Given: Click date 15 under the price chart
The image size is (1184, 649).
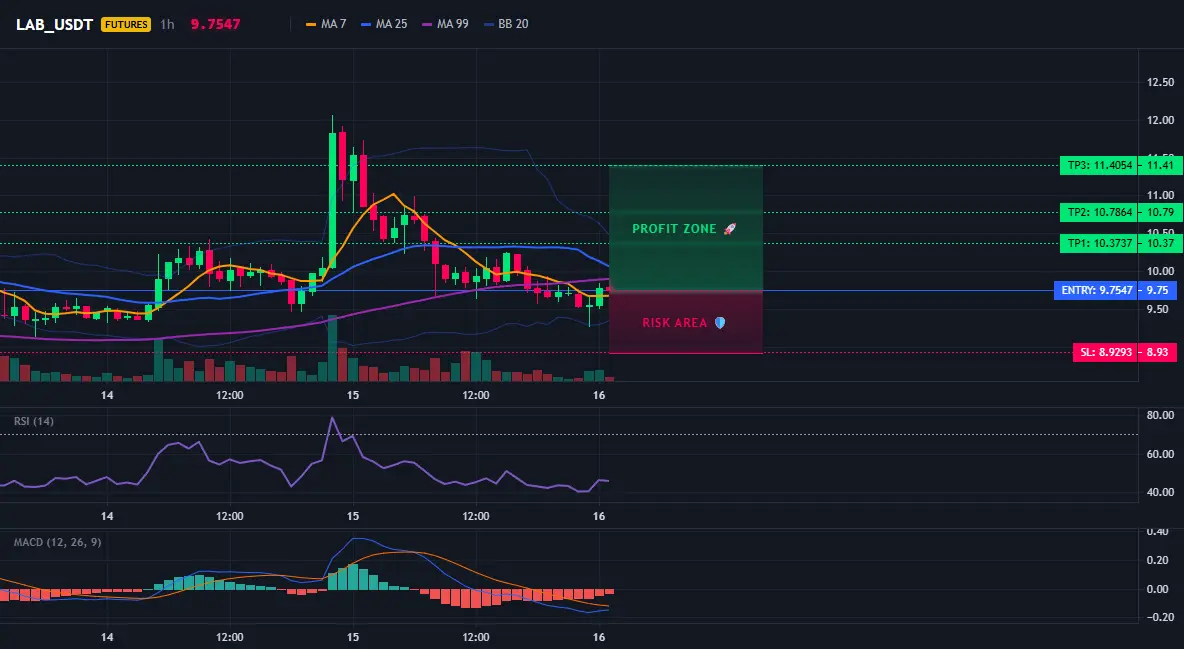Looking at the screenshot, I should coord(353,395).
